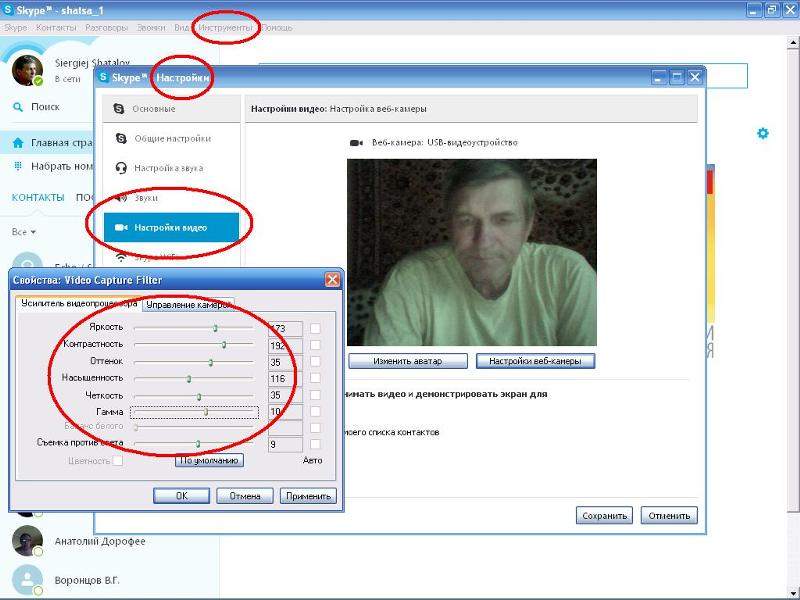Switch to Управление камерой tab

188,305
